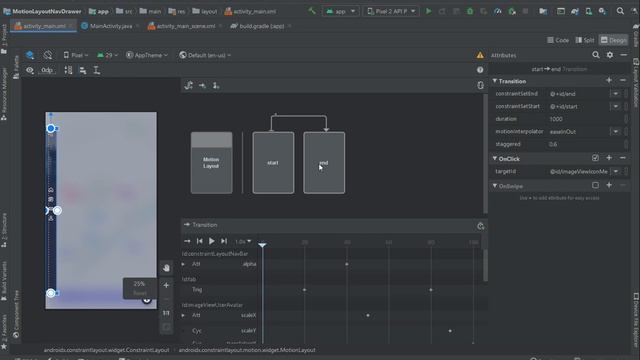The image size is (640, 360).
Task: Toggle the OnClick checkbox
Action: 596,158
